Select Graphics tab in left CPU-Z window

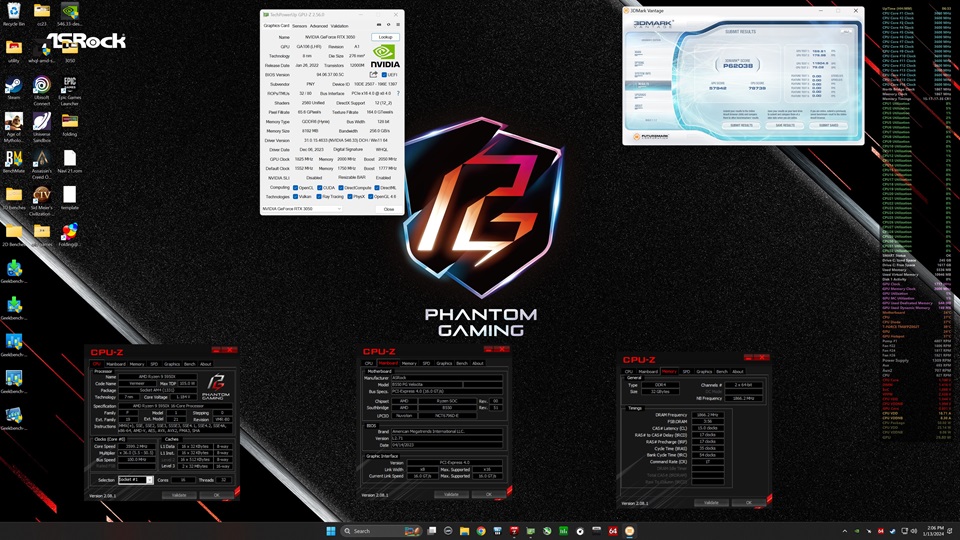coord(171,364)
